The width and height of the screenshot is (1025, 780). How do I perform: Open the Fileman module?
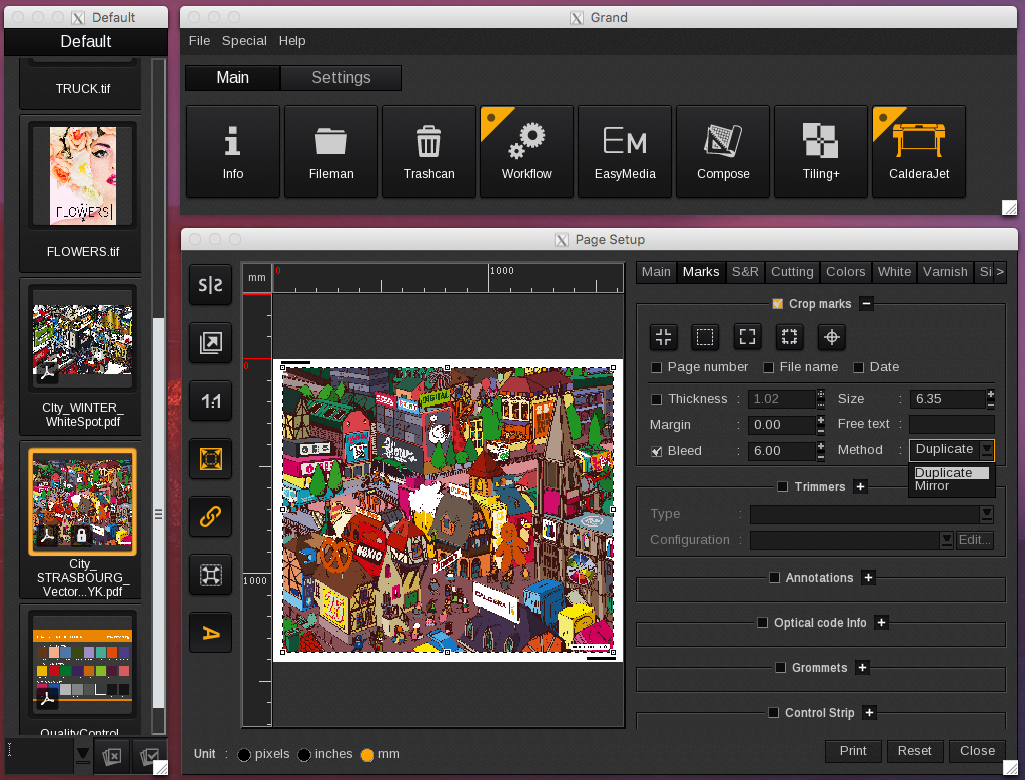331,152
